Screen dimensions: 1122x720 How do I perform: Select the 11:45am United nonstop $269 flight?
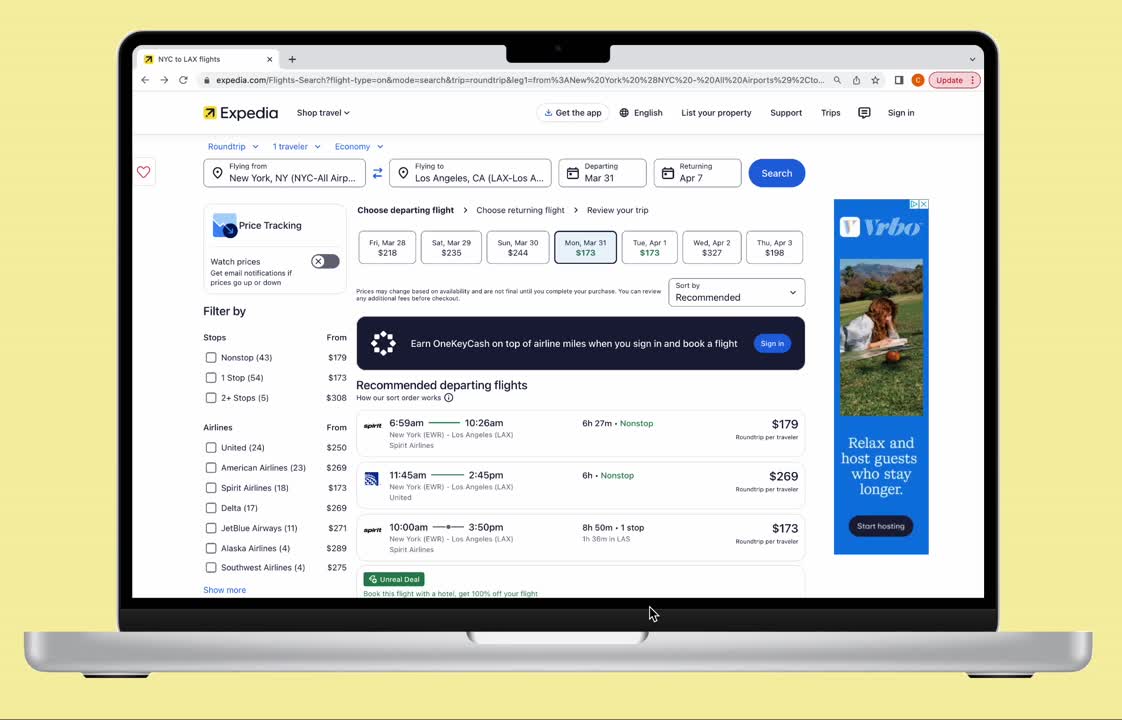pos(580,486)
